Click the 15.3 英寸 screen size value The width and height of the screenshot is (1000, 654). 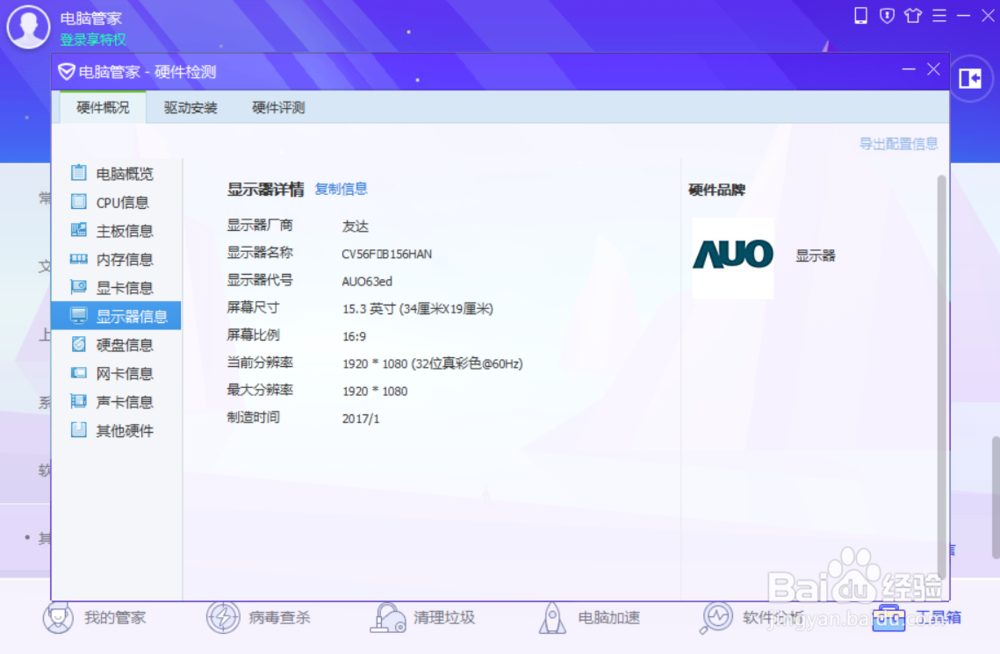(418, 309)
